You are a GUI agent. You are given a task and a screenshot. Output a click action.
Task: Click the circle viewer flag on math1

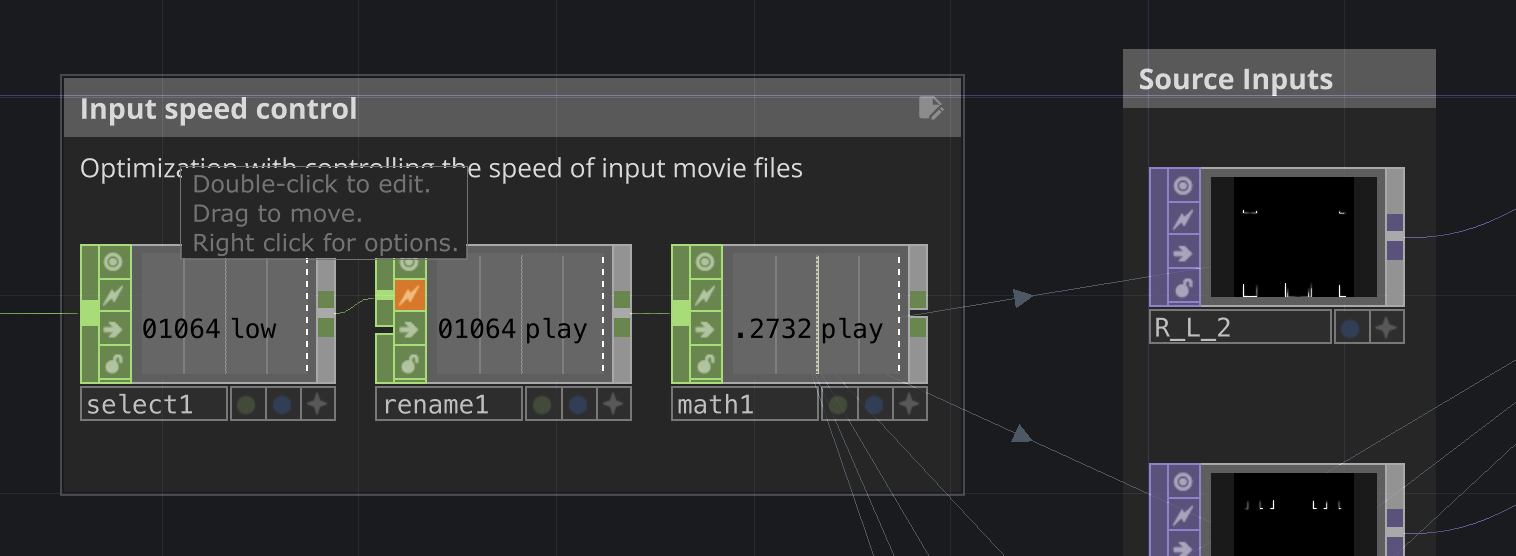pos(706,262)
